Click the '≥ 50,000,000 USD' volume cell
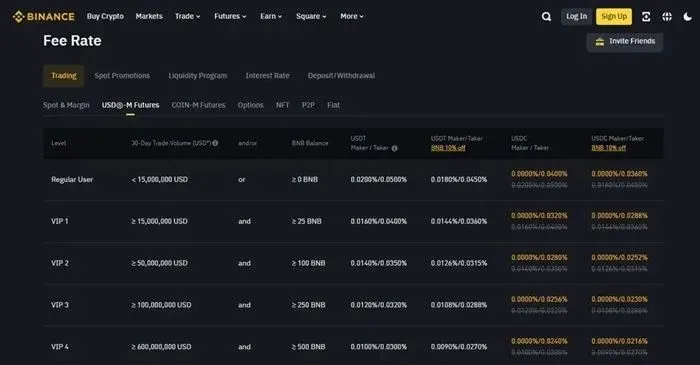Viewport: 700px width, 365px height. (x=159, y=263)
